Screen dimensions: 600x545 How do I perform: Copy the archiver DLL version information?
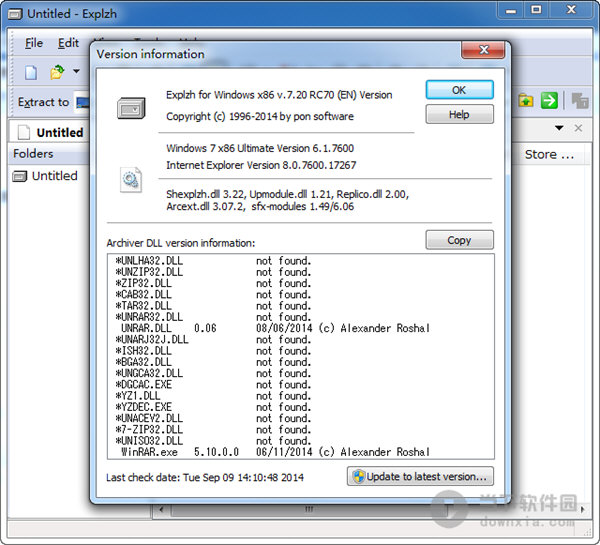[460, 240]
